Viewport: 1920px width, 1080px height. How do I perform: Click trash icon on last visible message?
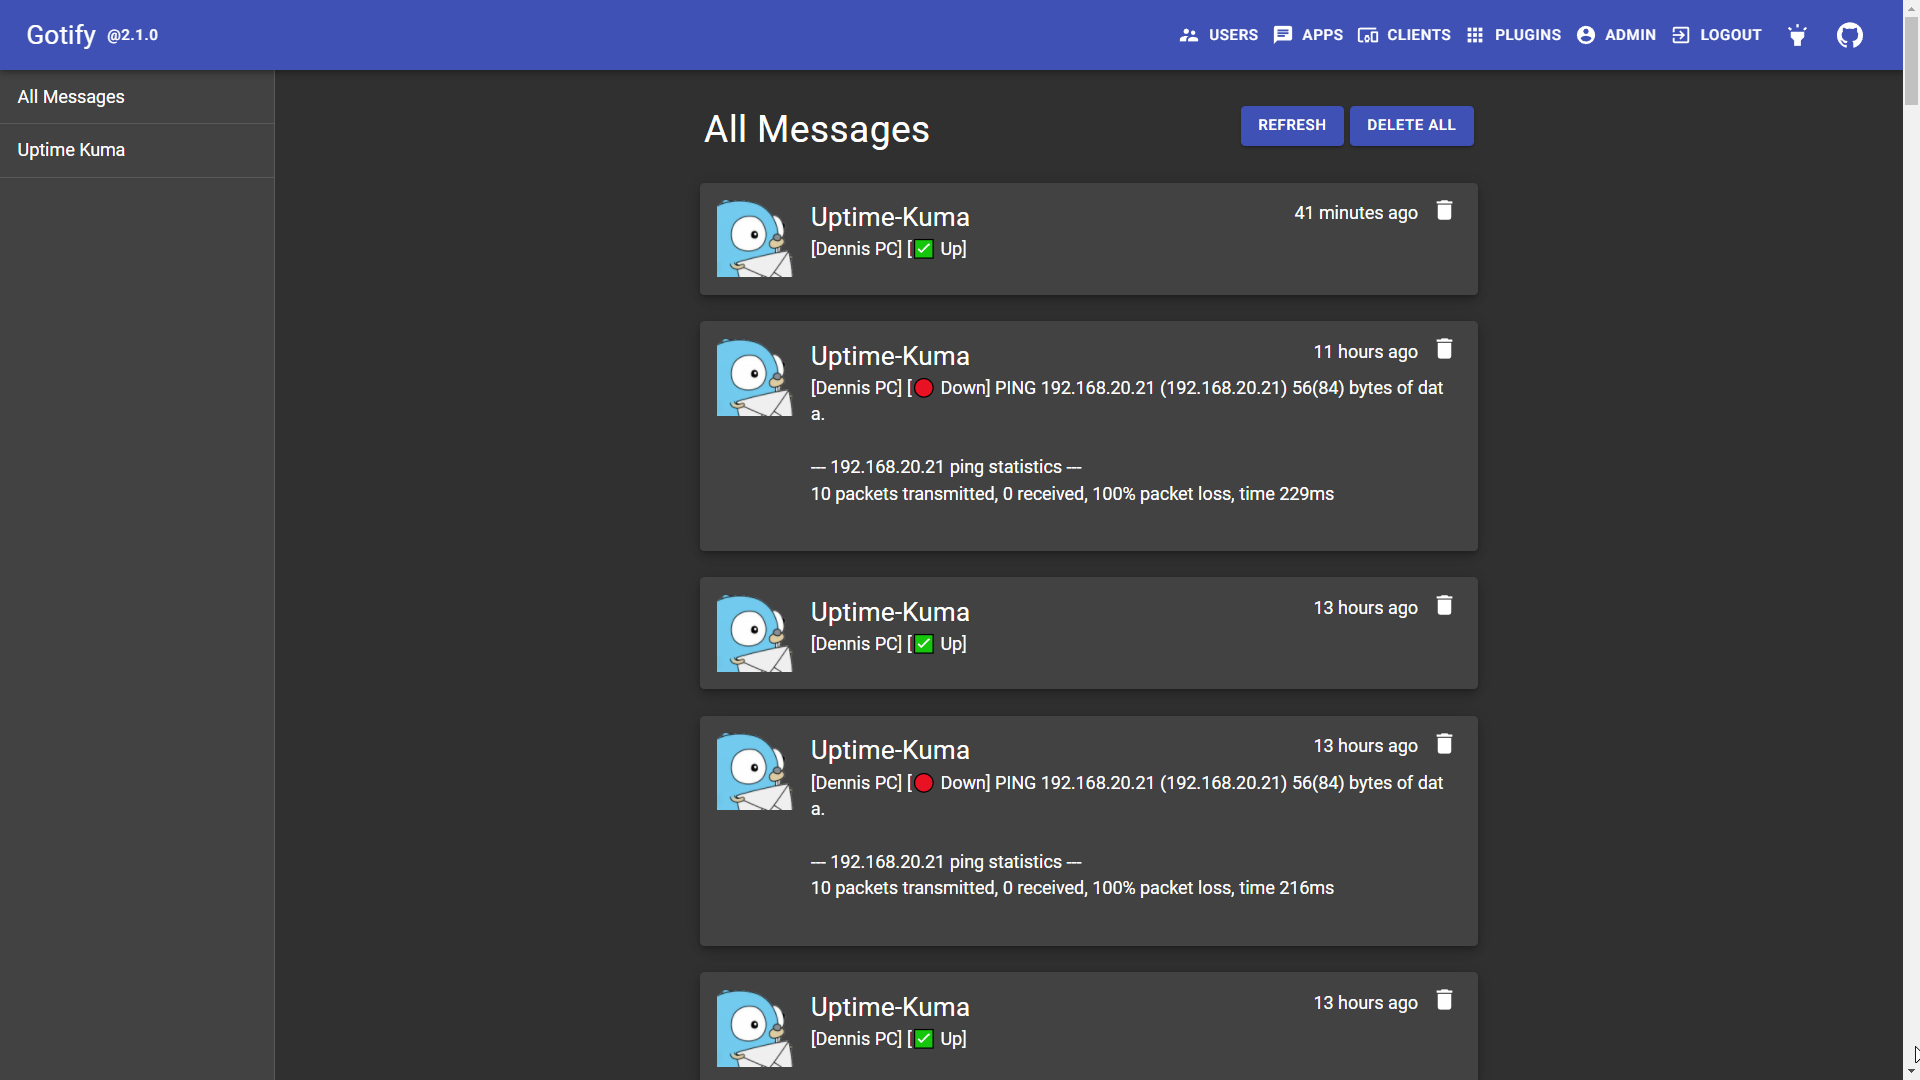coord(1444,1001)
